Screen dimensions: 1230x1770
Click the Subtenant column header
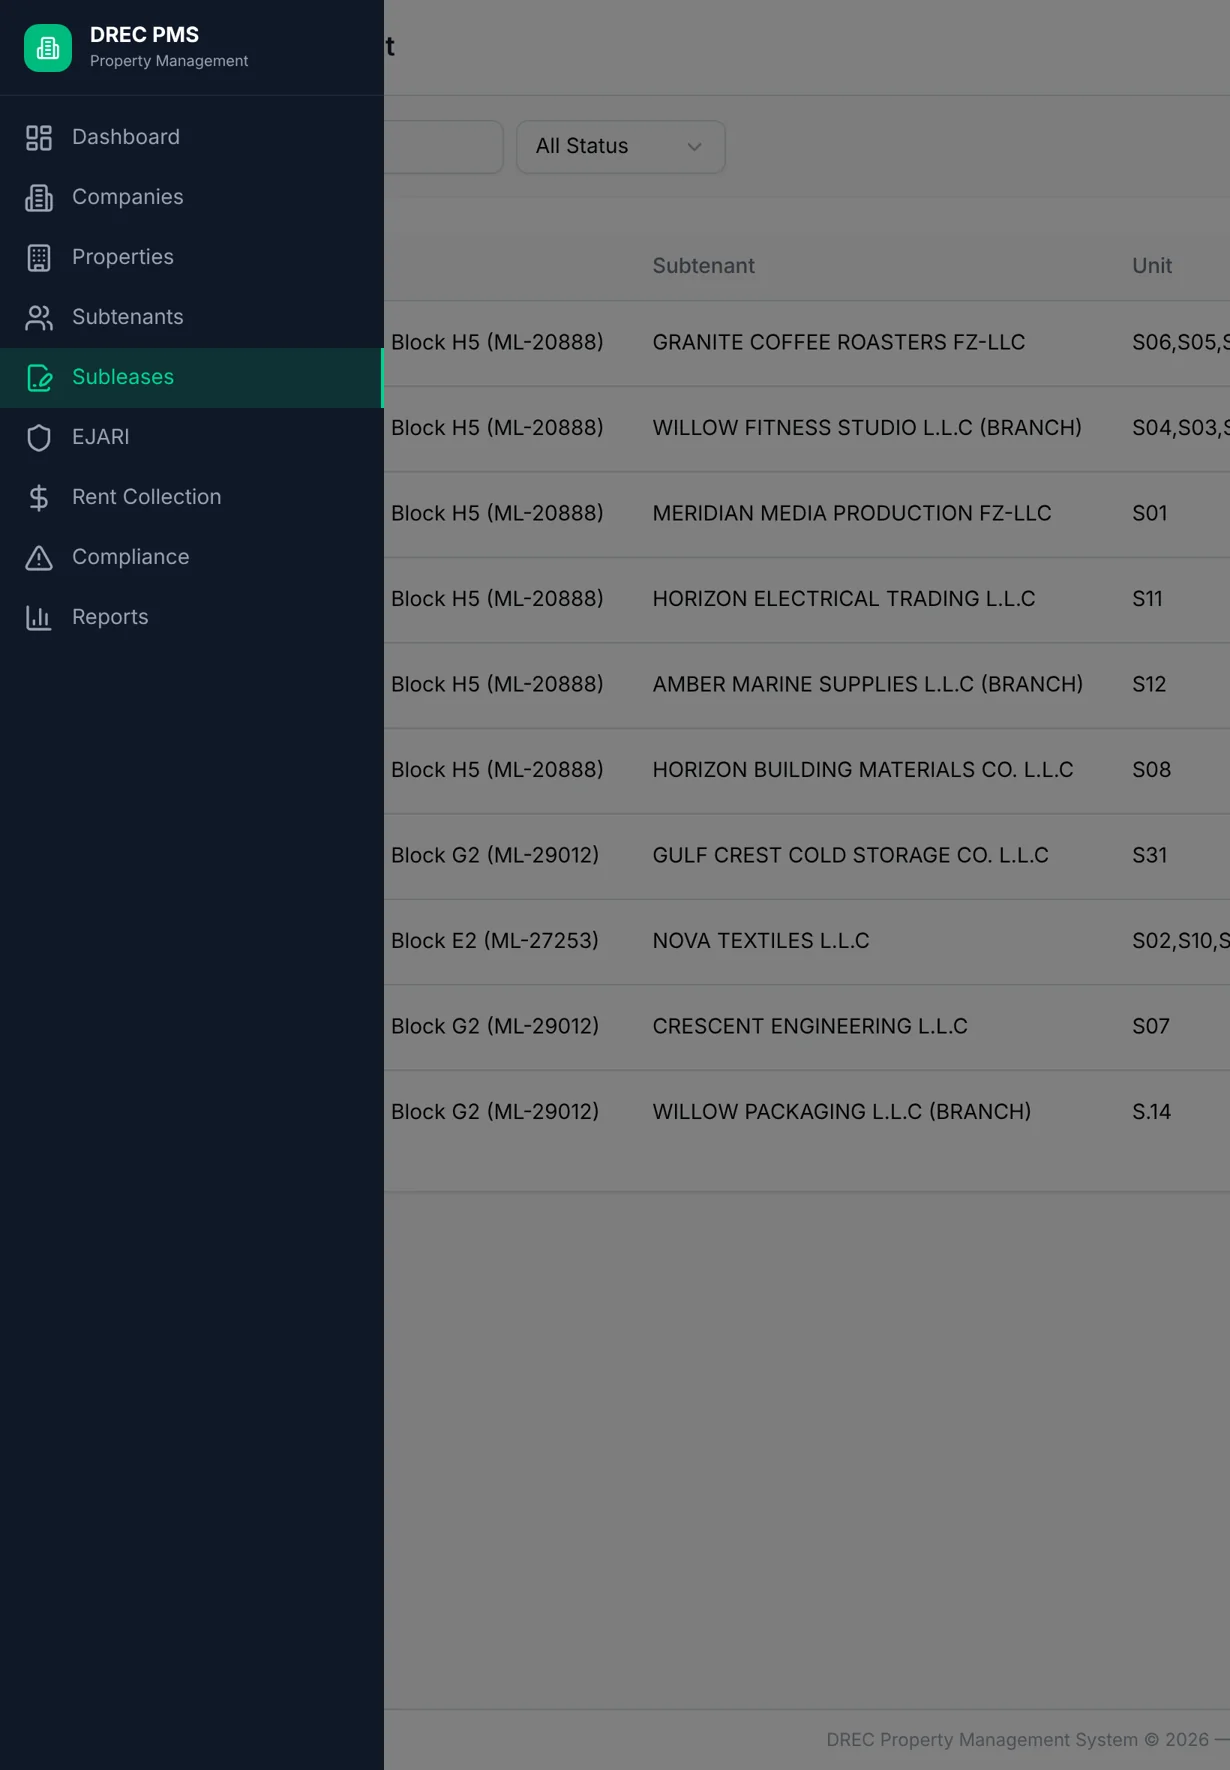point(704,266)
